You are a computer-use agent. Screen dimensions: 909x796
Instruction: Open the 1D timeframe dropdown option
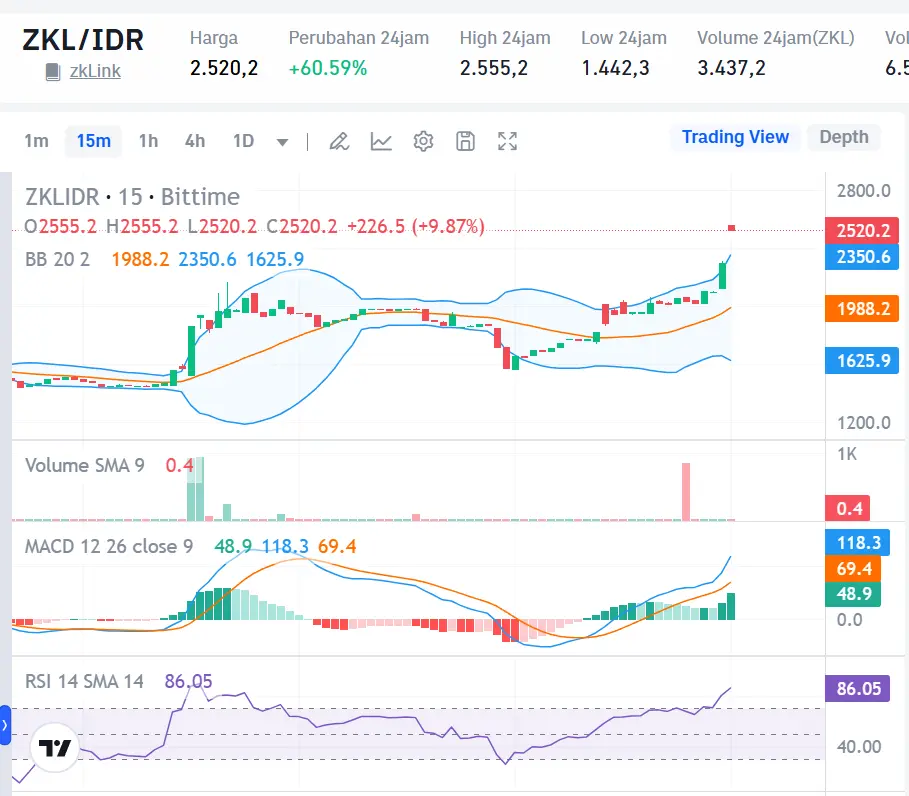point(243,141)
